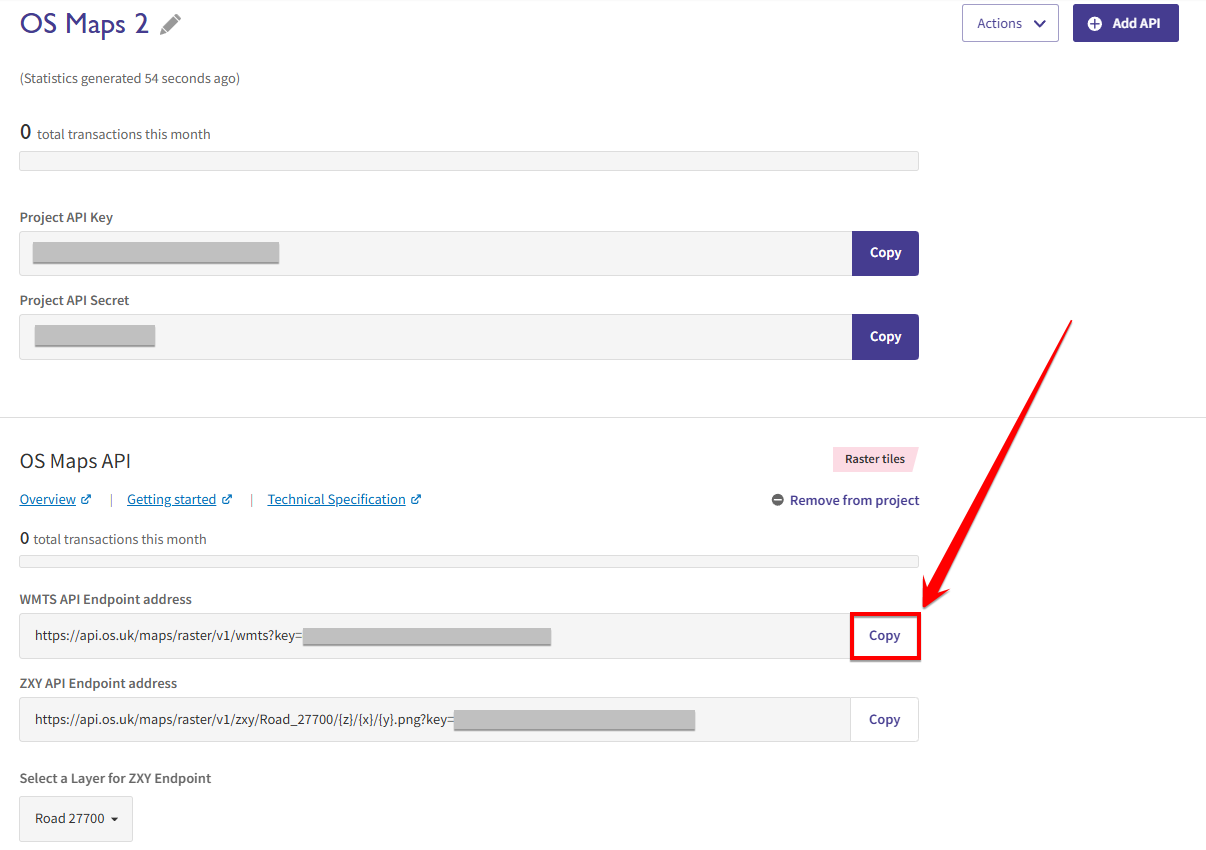Open the Getting started link
This screenshot has width=1206, height=850.
[x=171, y=499]
